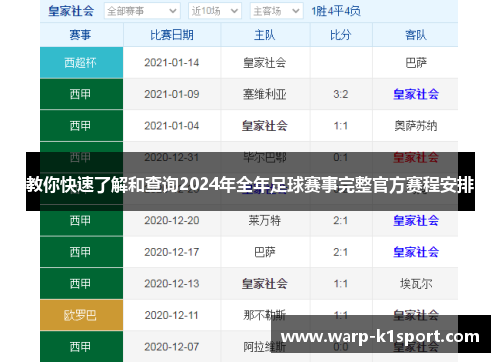
Task: Click the 1胜4平4负 record summary
Action: click(x=336, y=11)
